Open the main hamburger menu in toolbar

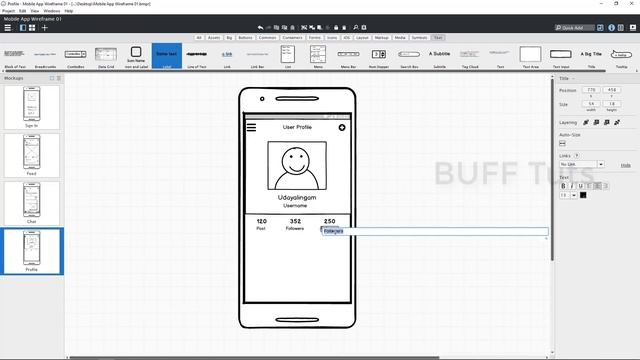tap(7, 28)
